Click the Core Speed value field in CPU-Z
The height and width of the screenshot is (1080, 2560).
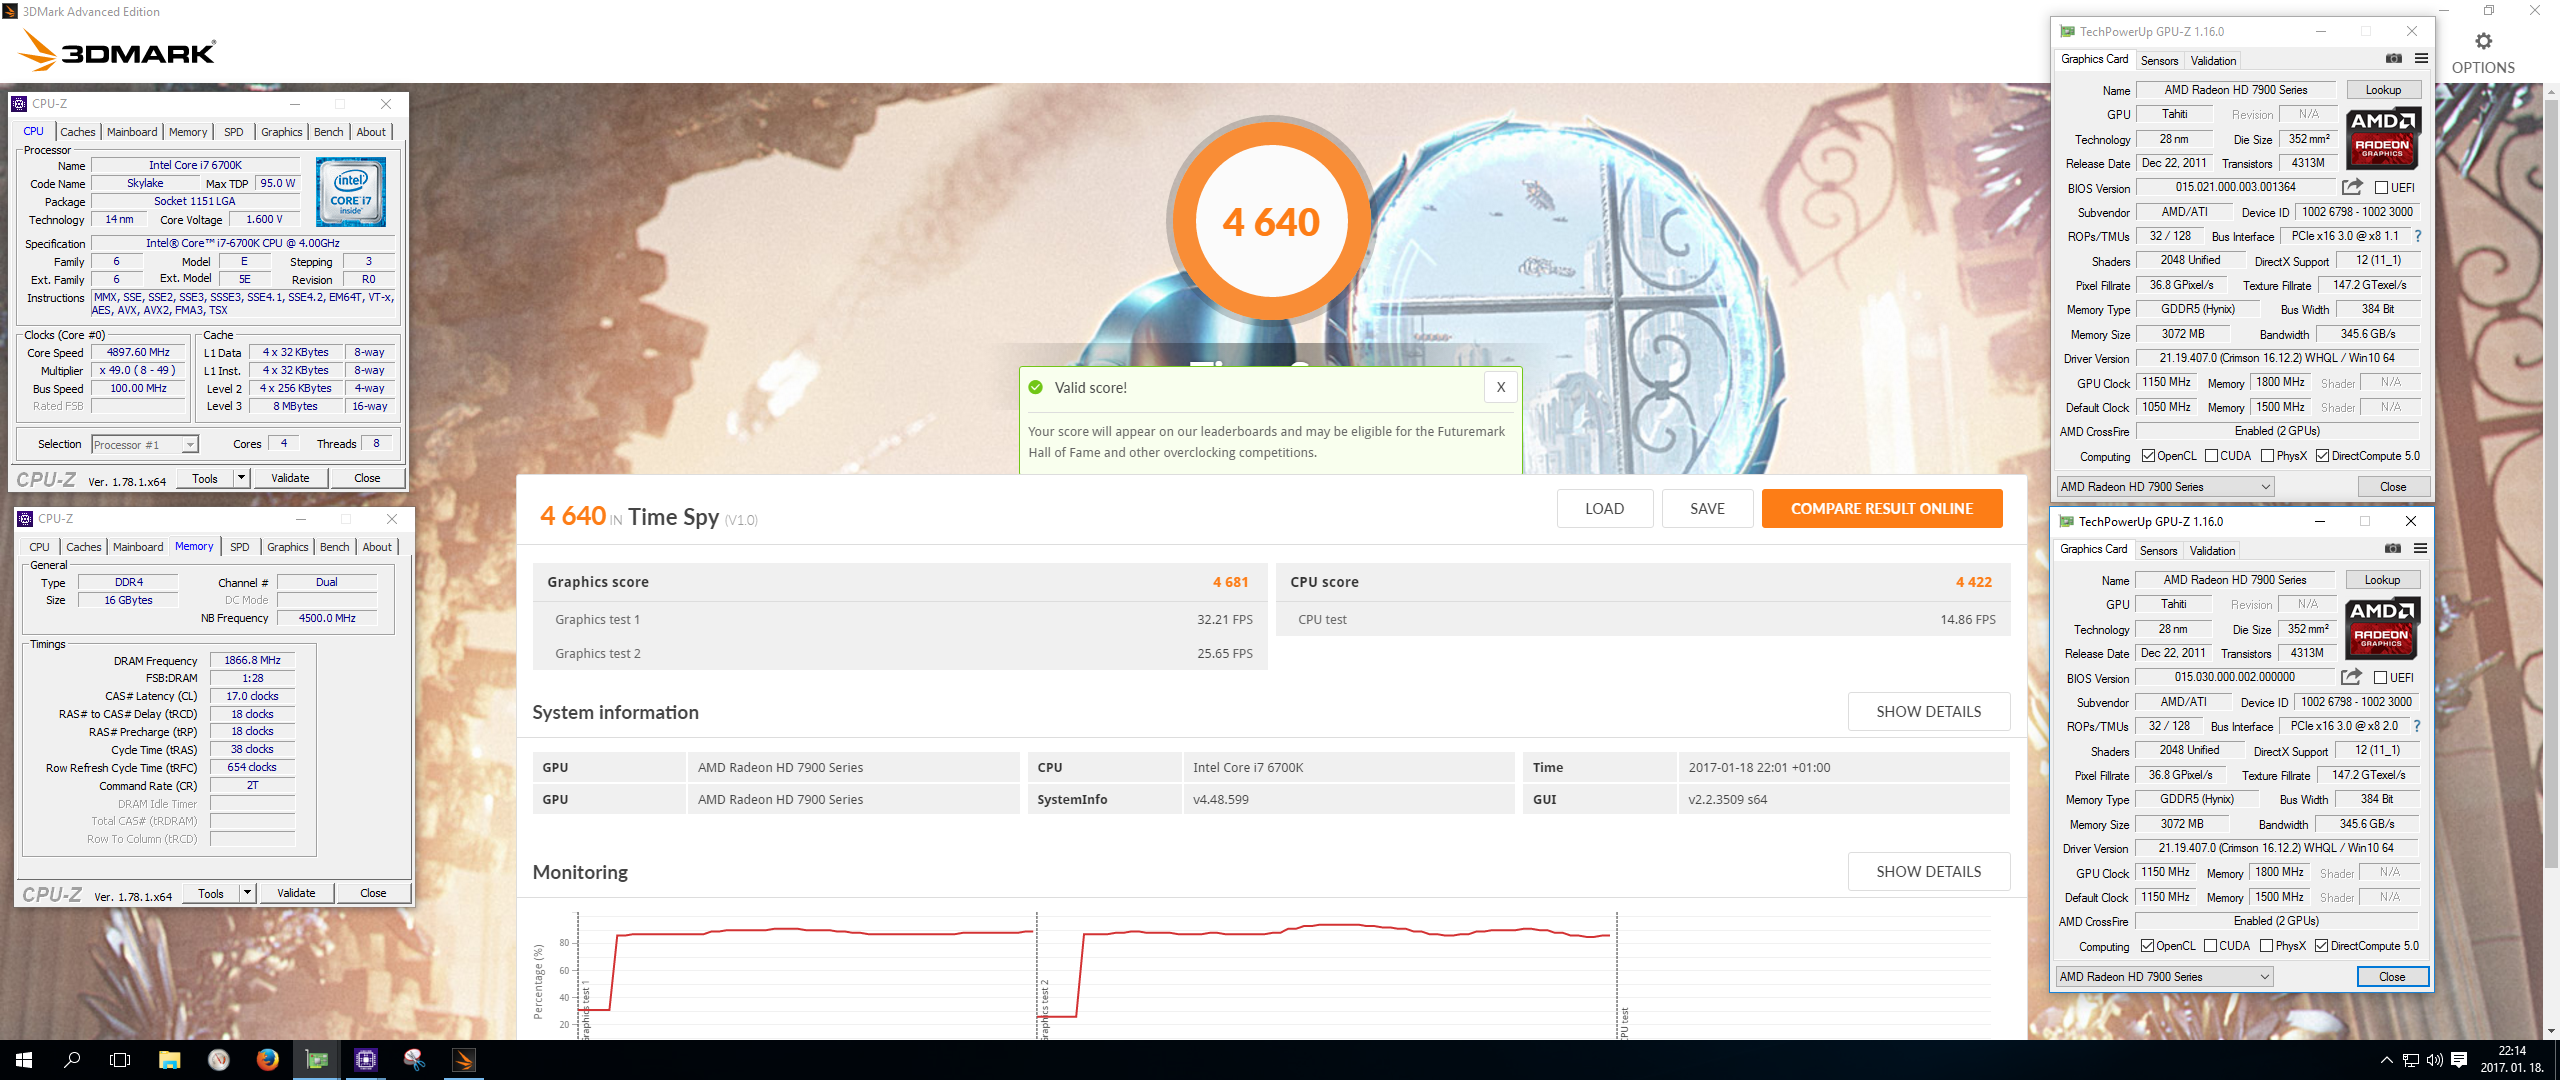(x=139, y=353)
